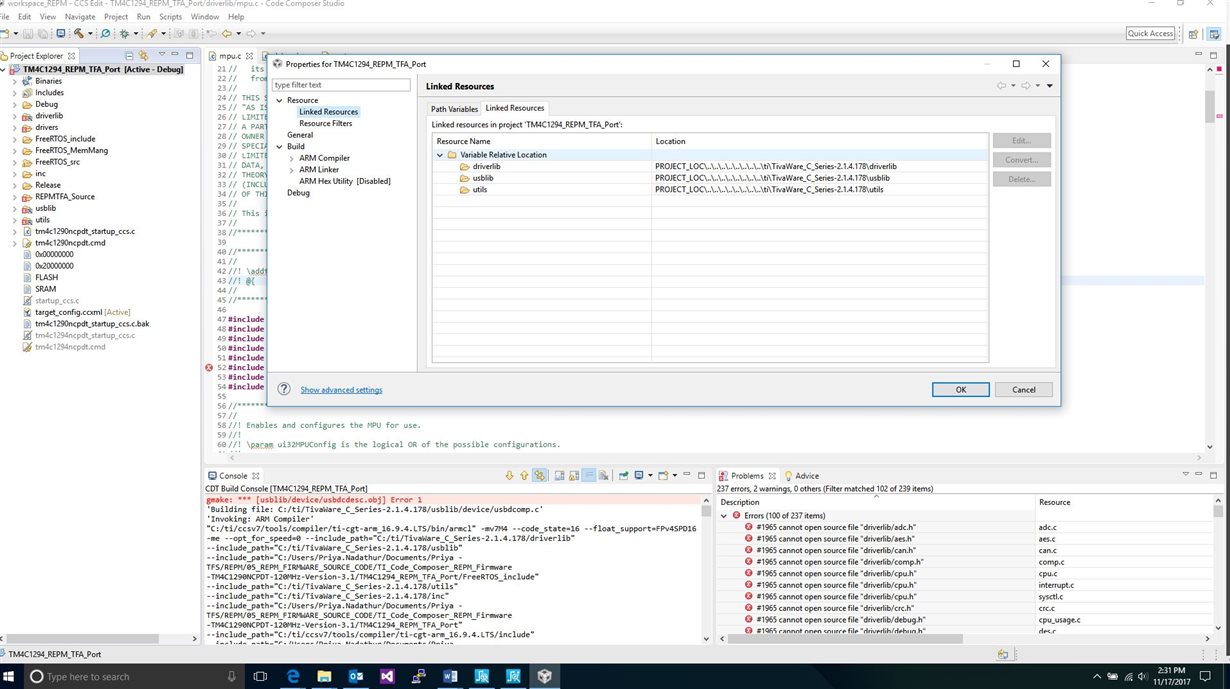The height and width of the screenshot is (689, 1230).
Task: Toggle Link with Editor in Project Explorer
Action: pos(143,56)
